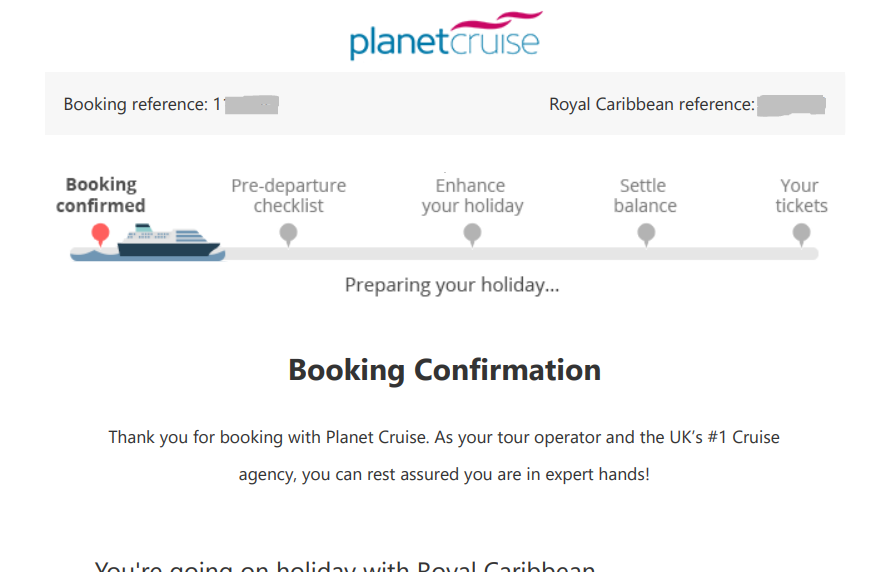
Task: Click the Royal Caribbean reference label
Action: coord(652,104)
